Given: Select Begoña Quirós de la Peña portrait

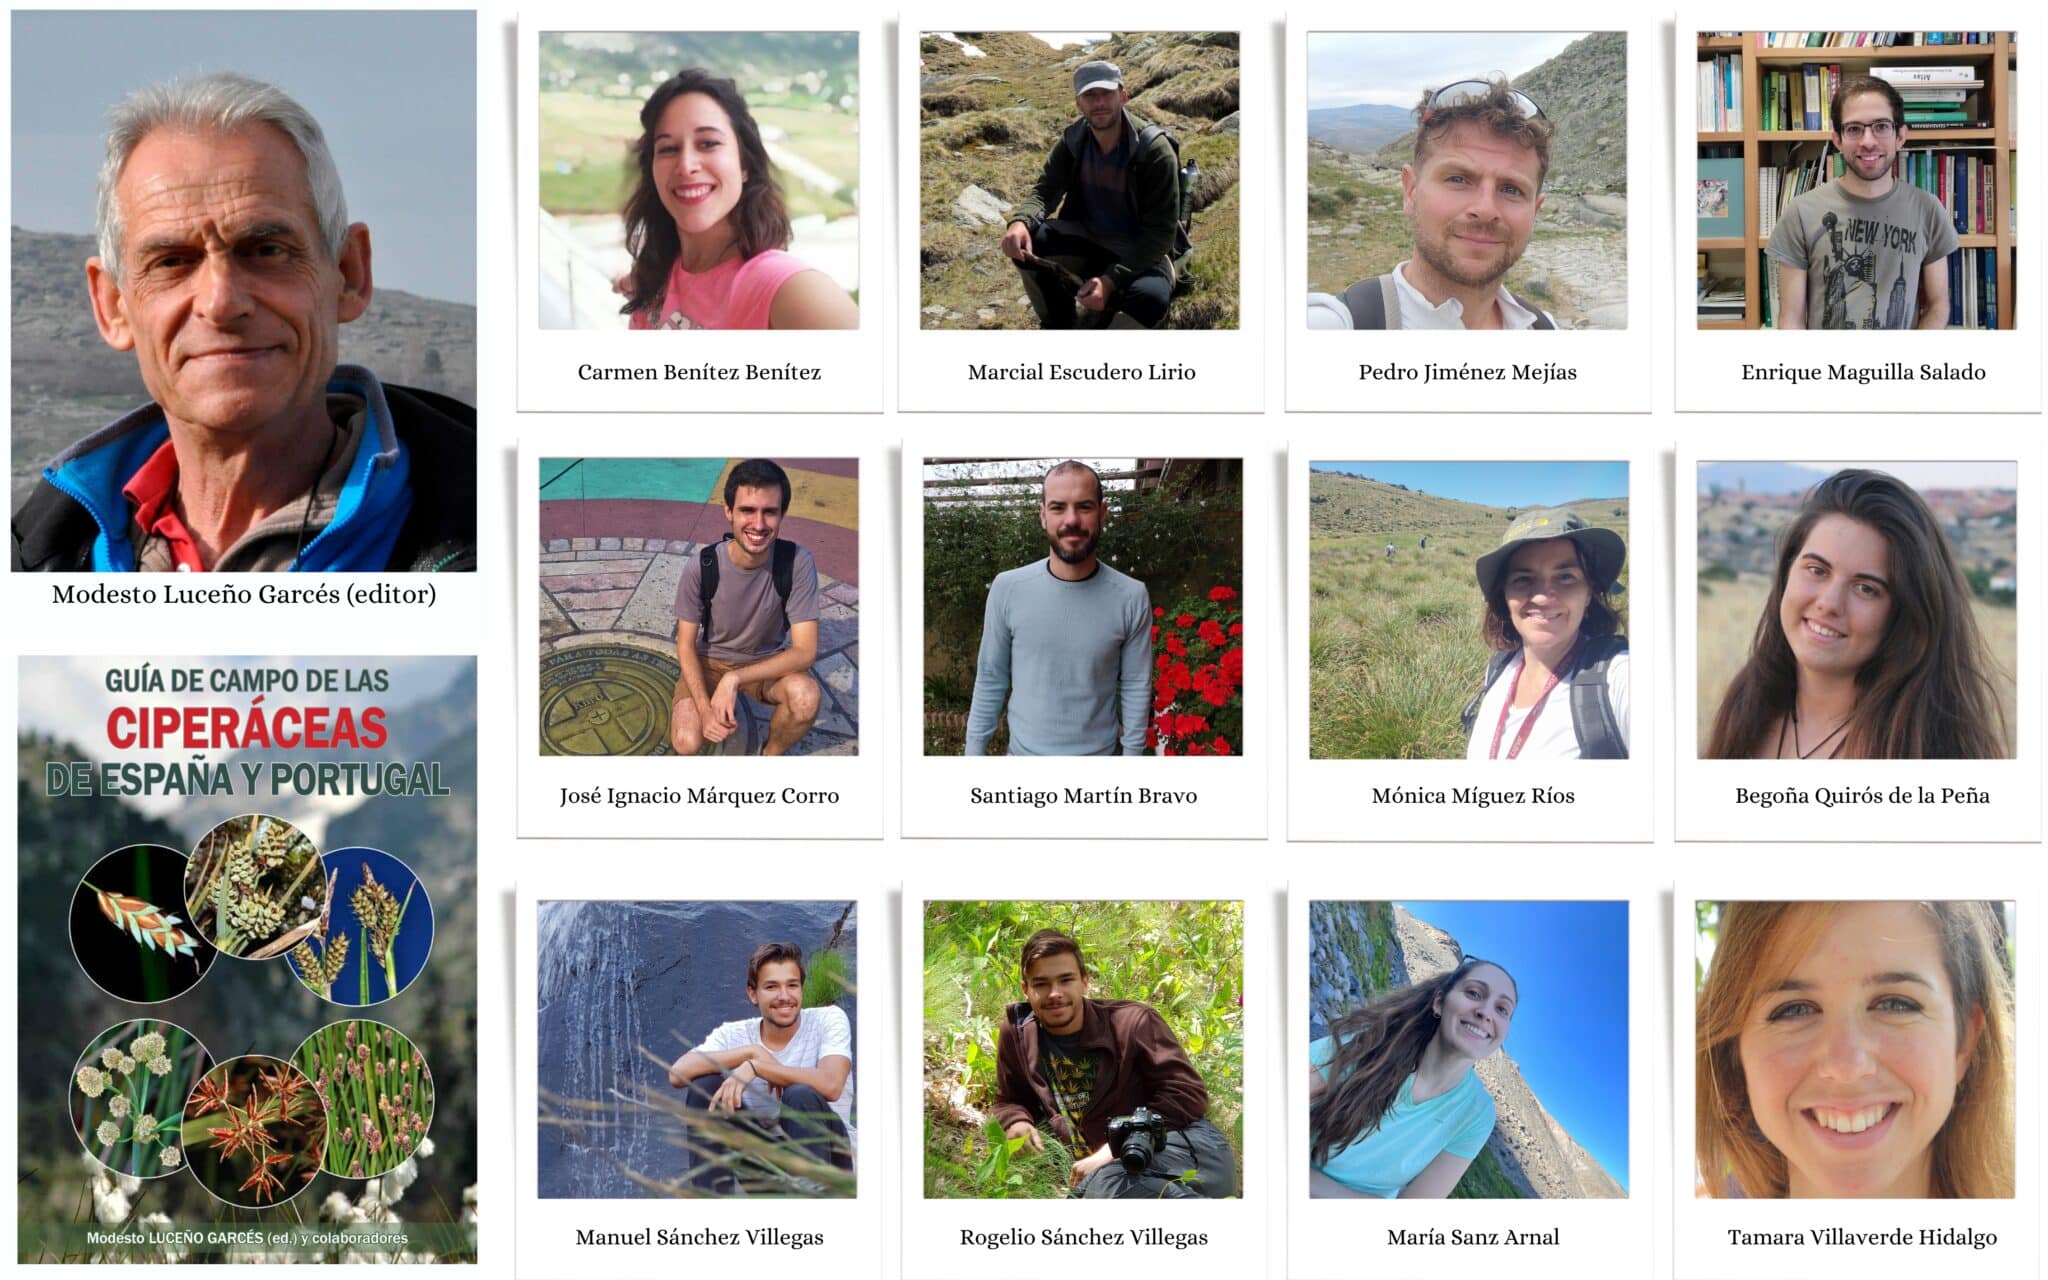Looking at the screenshot, I should pos(1856,609).
